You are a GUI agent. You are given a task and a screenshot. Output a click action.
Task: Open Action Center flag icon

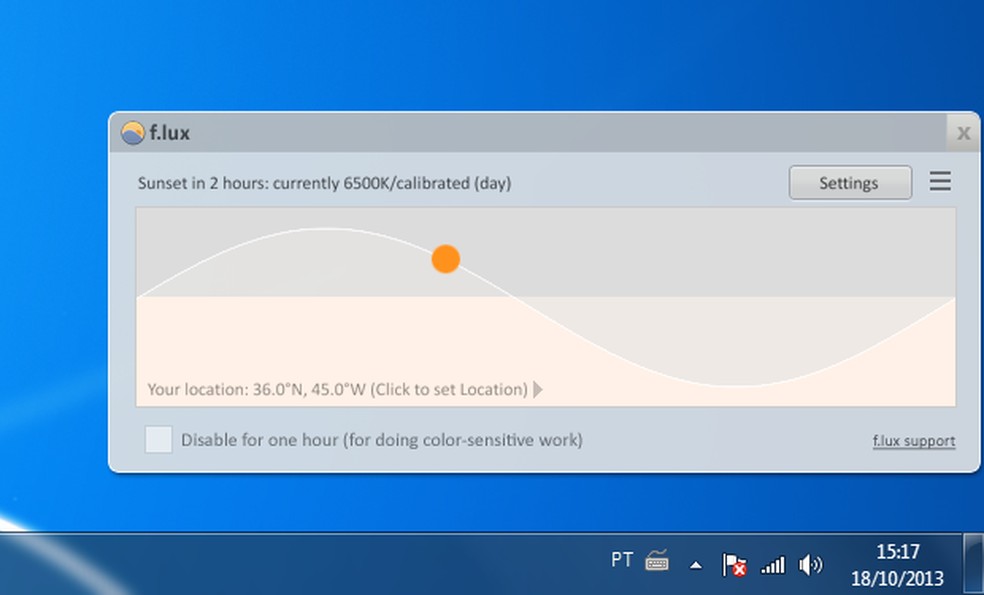pos(734,564)
